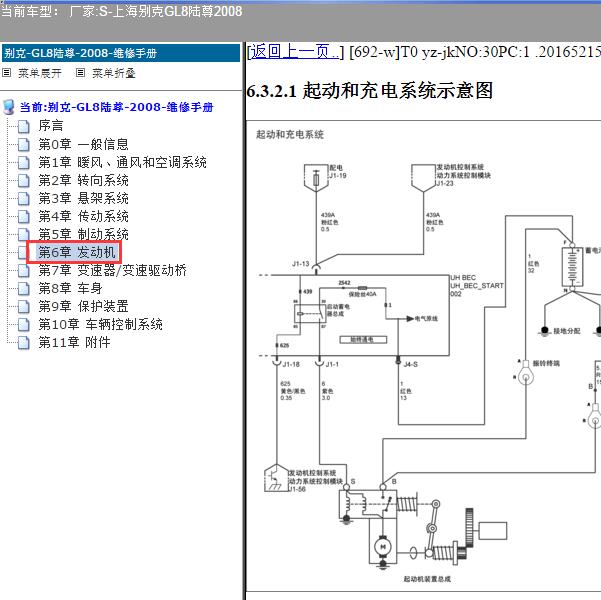
Task: Select 第11章 附件 chapter
Action: [x=74, y=342]
